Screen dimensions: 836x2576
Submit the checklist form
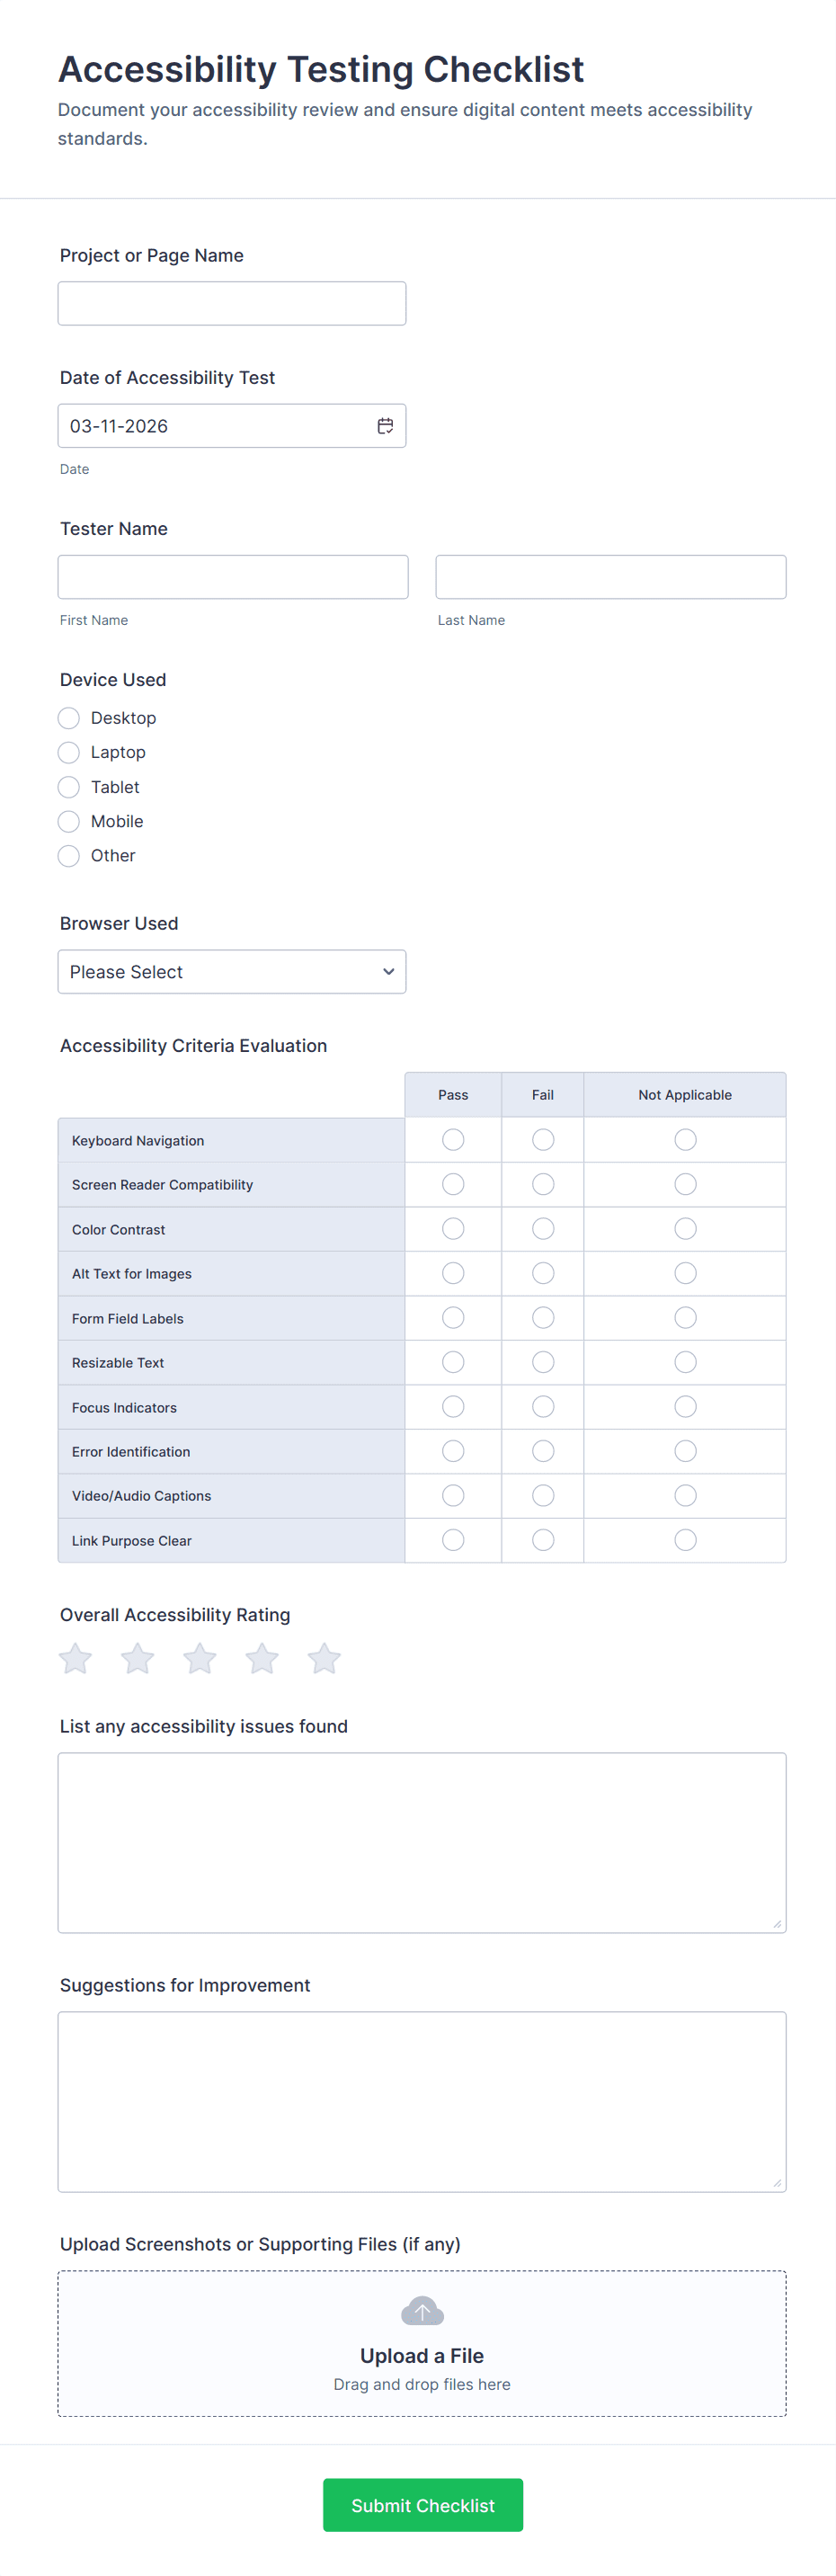pos(422,2505)
